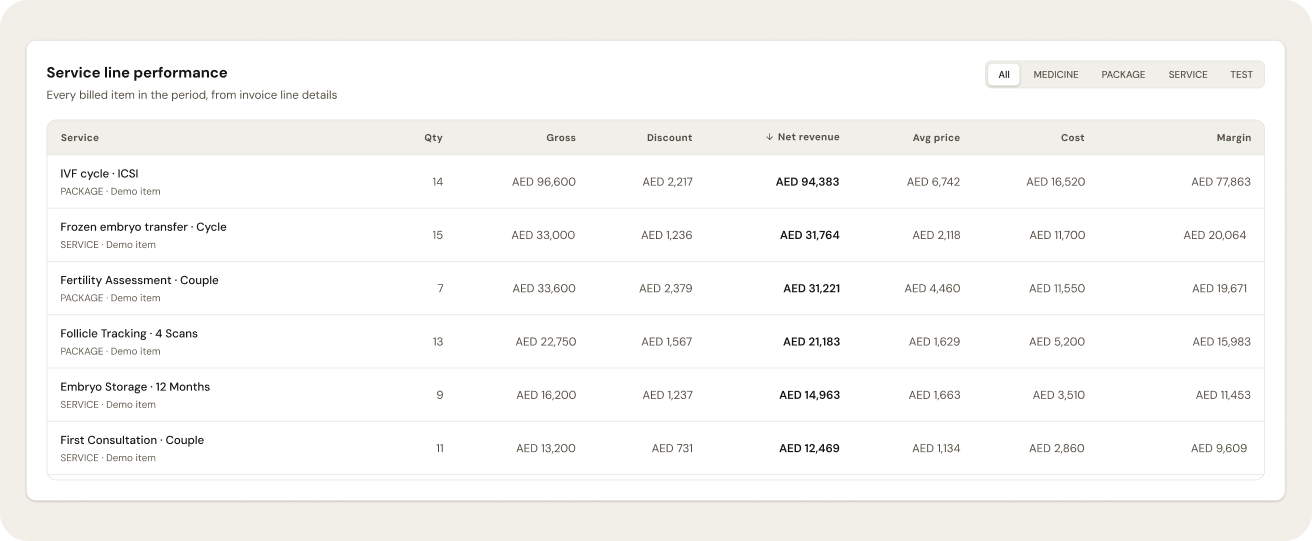Select Follicle Tracking · 4 Scans service
The width and height of the screenshot is (1312, 541).
point(129,333)
